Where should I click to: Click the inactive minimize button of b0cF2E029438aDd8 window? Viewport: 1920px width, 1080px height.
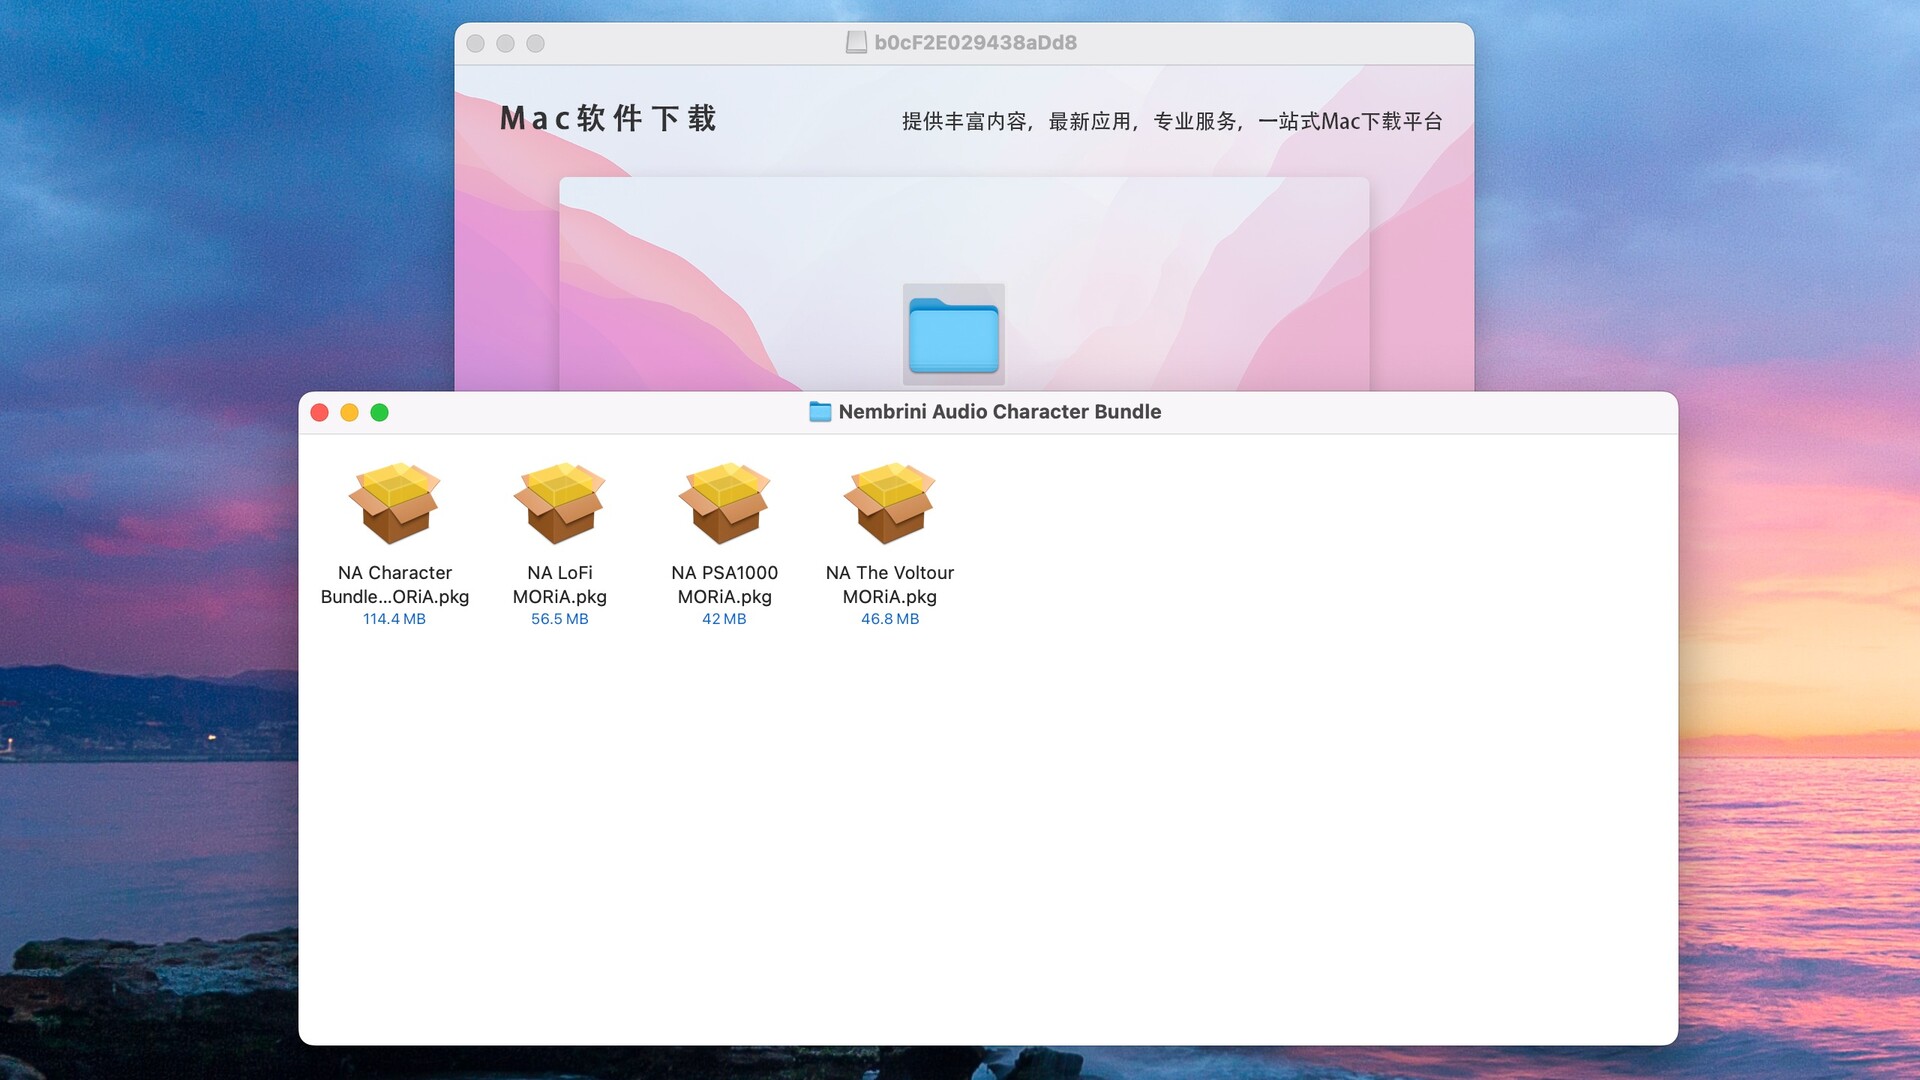(x=506, y=43)
